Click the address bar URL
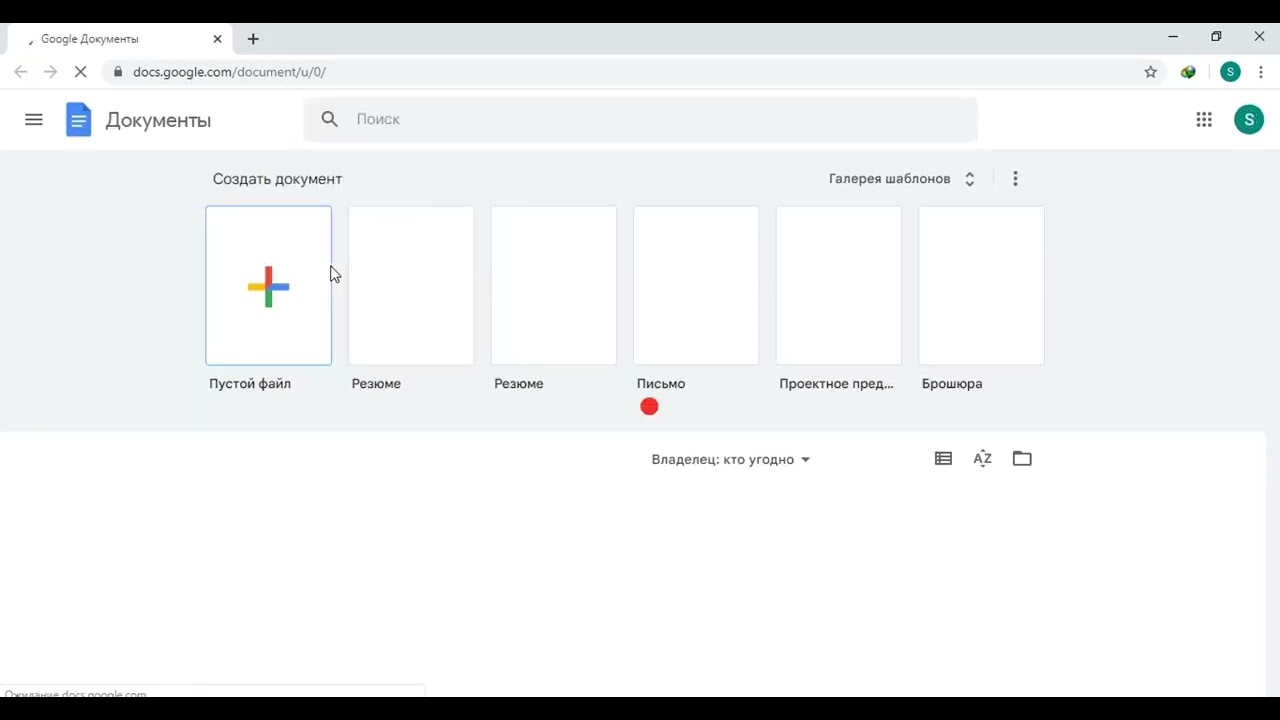This screenshot has height=720, width=1280. coord(229,72)
